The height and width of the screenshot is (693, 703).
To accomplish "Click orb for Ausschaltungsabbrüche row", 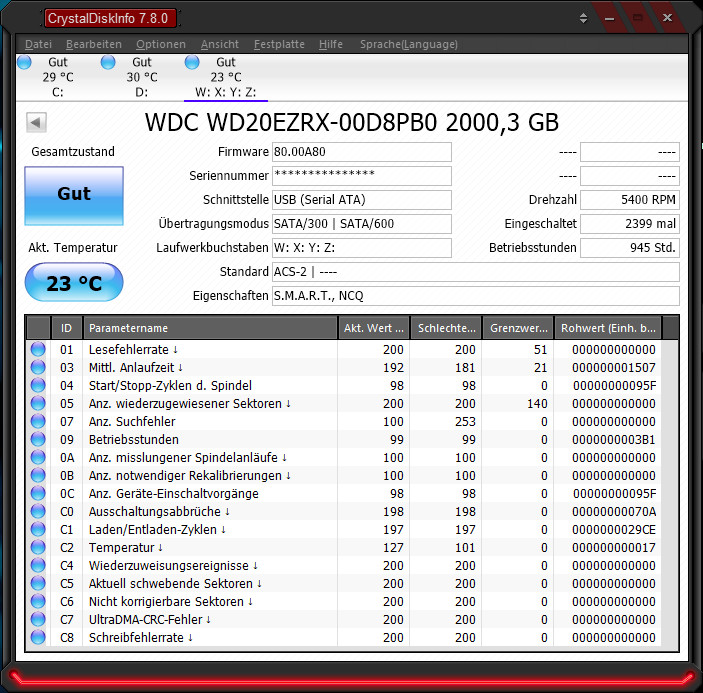I will (x=38, y=511).
